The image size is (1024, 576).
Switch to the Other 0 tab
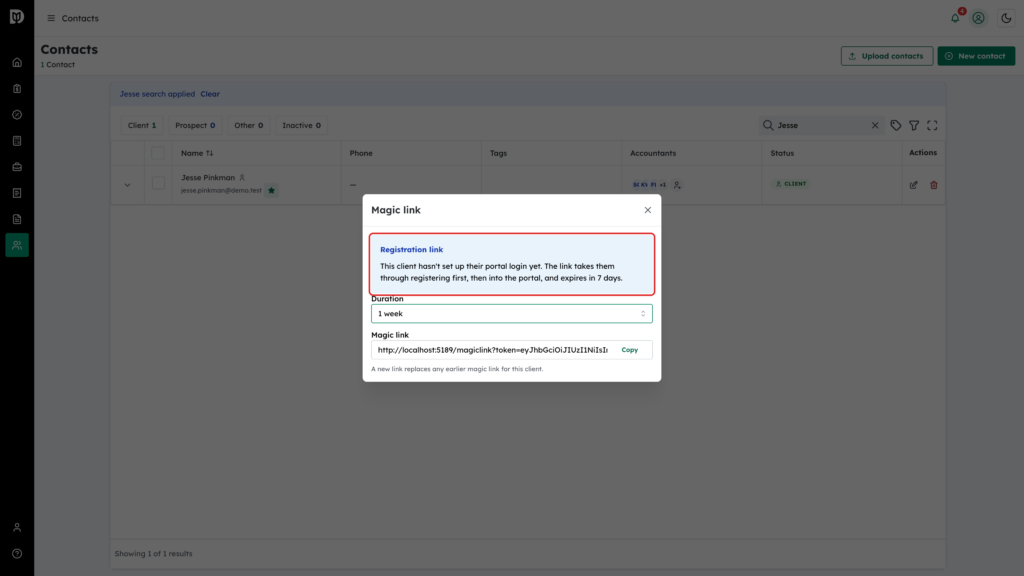tap(249, 125)
